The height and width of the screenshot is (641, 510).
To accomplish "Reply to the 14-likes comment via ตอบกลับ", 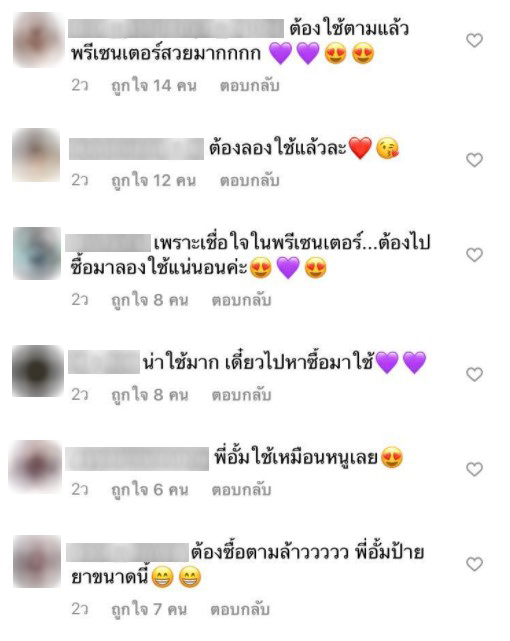I will (249, 85).
